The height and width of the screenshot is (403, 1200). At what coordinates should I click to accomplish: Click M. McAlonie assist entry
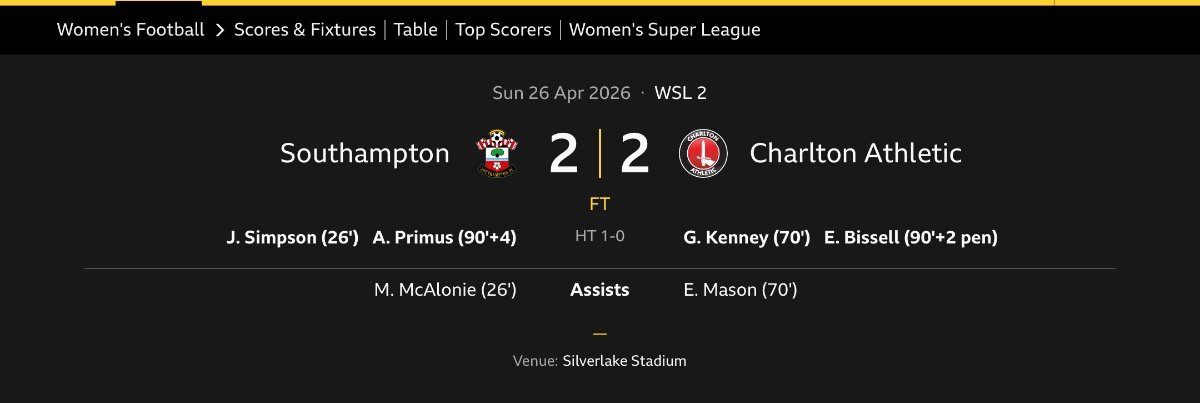coord(444,290)
